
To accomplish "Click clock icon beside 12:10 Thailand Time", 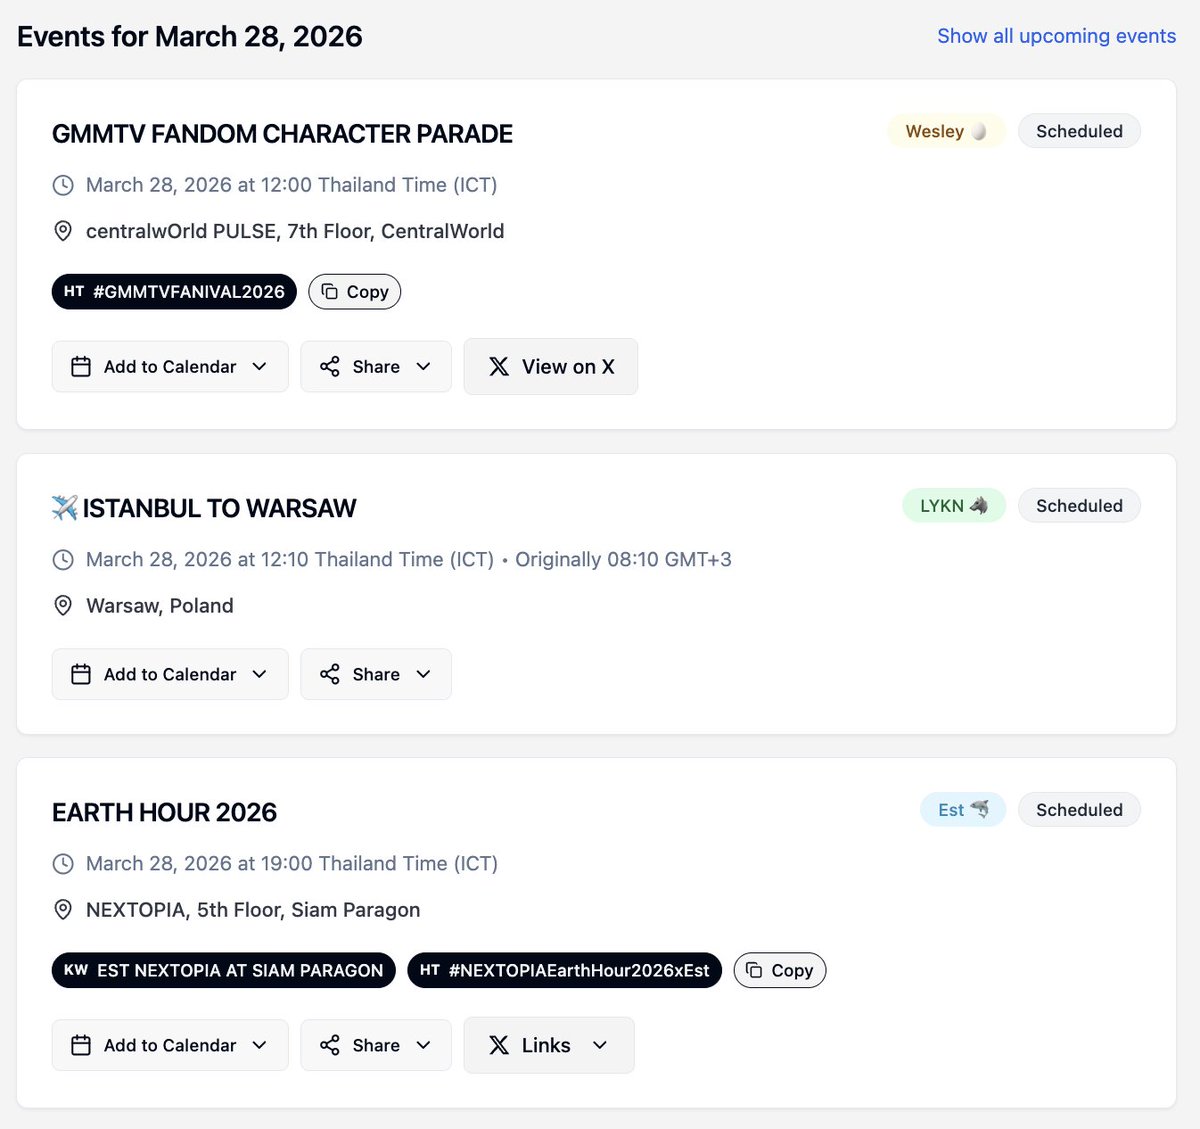I will click(x=63, y=560).
